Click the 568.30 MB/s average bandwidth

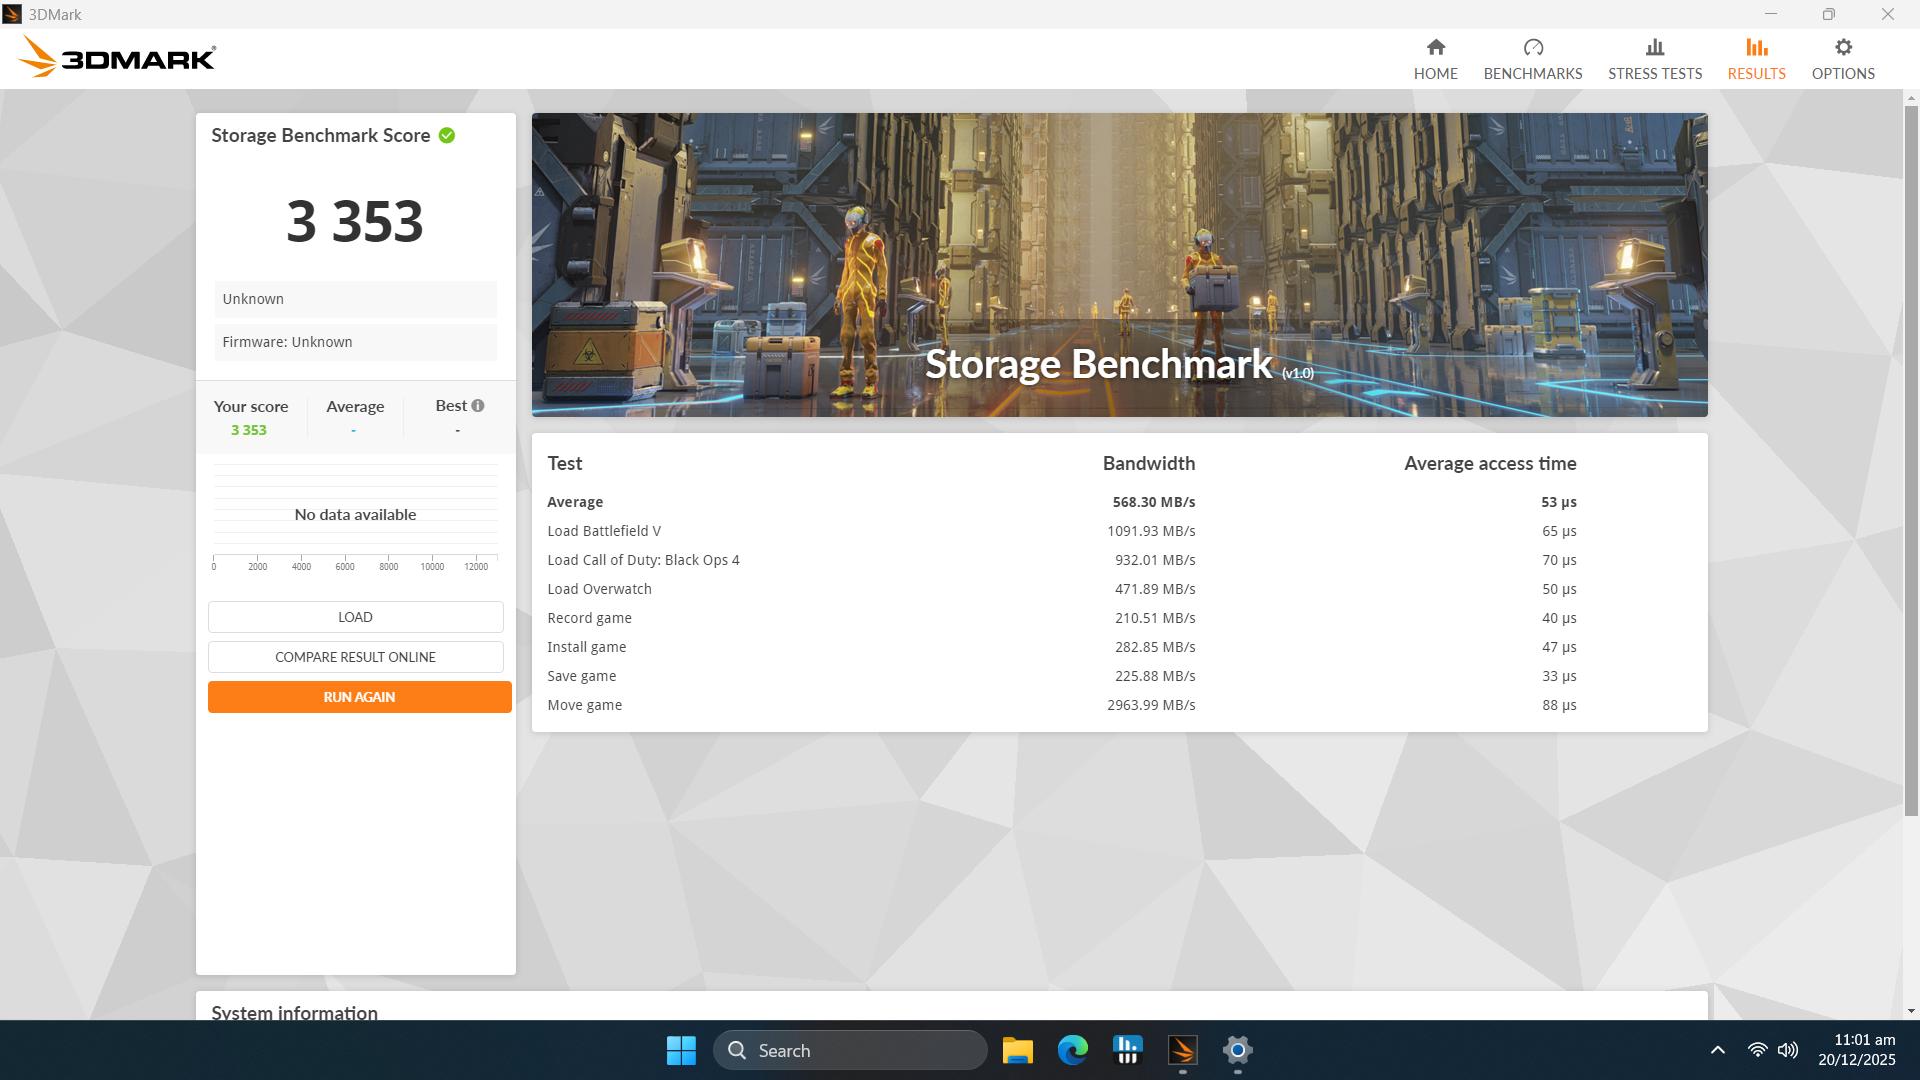click(x=1153, y=502)
